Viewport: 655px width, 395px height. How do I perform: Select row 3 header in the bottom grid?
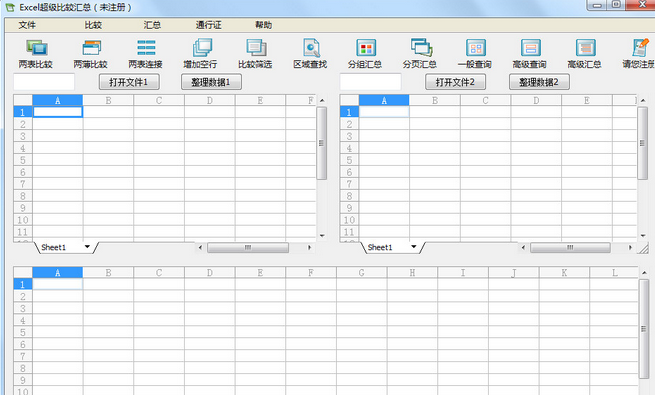(23, 308)
